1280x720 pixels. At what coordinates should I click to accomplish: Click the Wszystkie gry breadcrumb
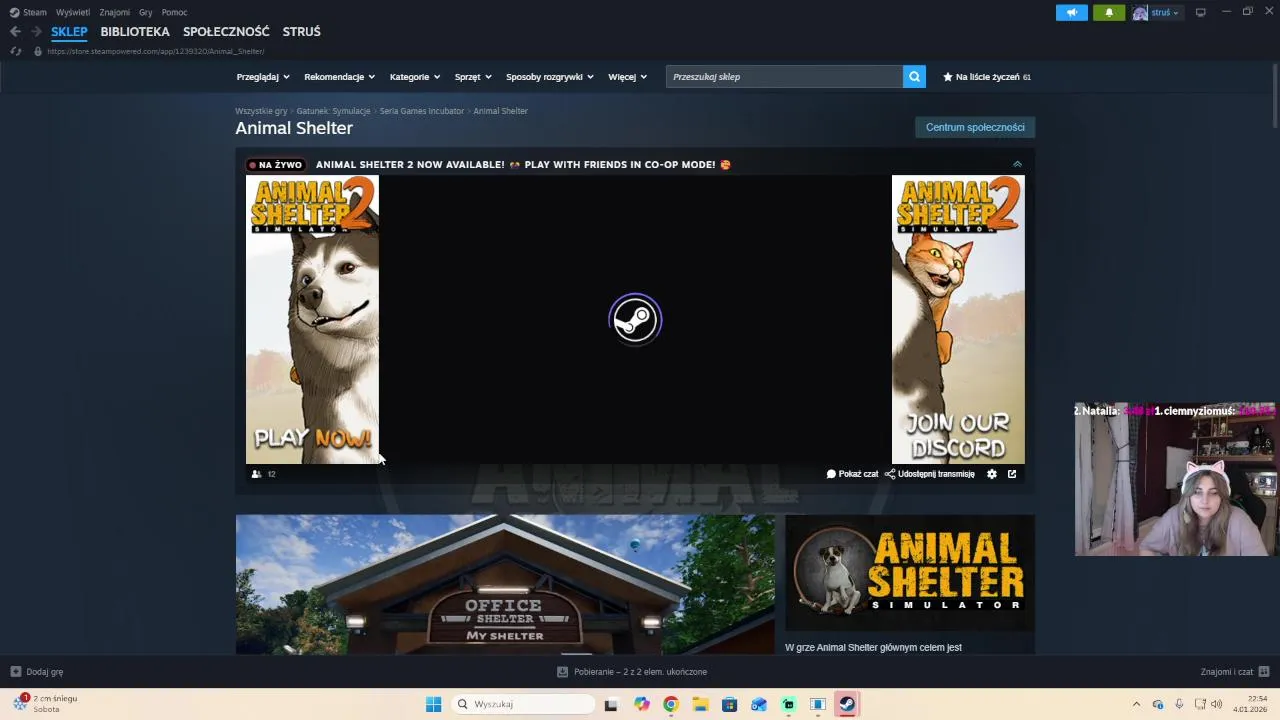tap(261, 111)
